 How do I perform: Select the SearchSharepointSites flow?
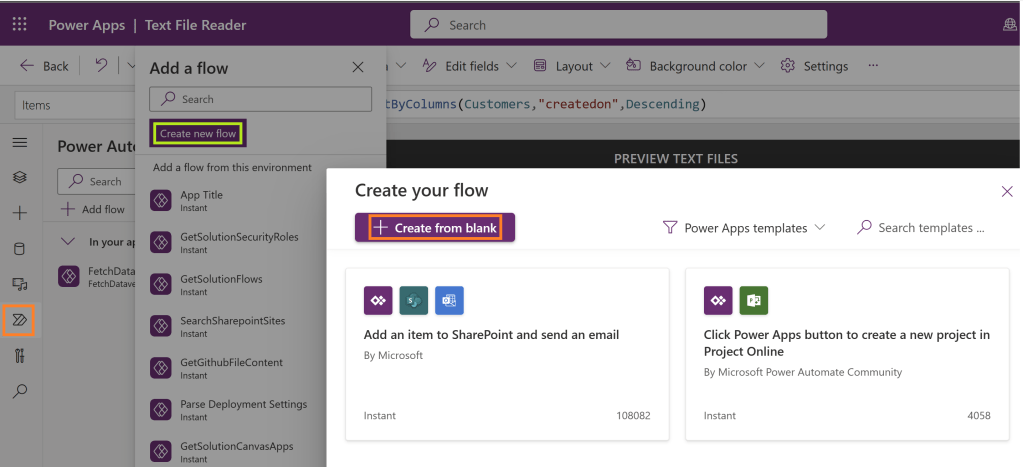click(x=232, y=321)
